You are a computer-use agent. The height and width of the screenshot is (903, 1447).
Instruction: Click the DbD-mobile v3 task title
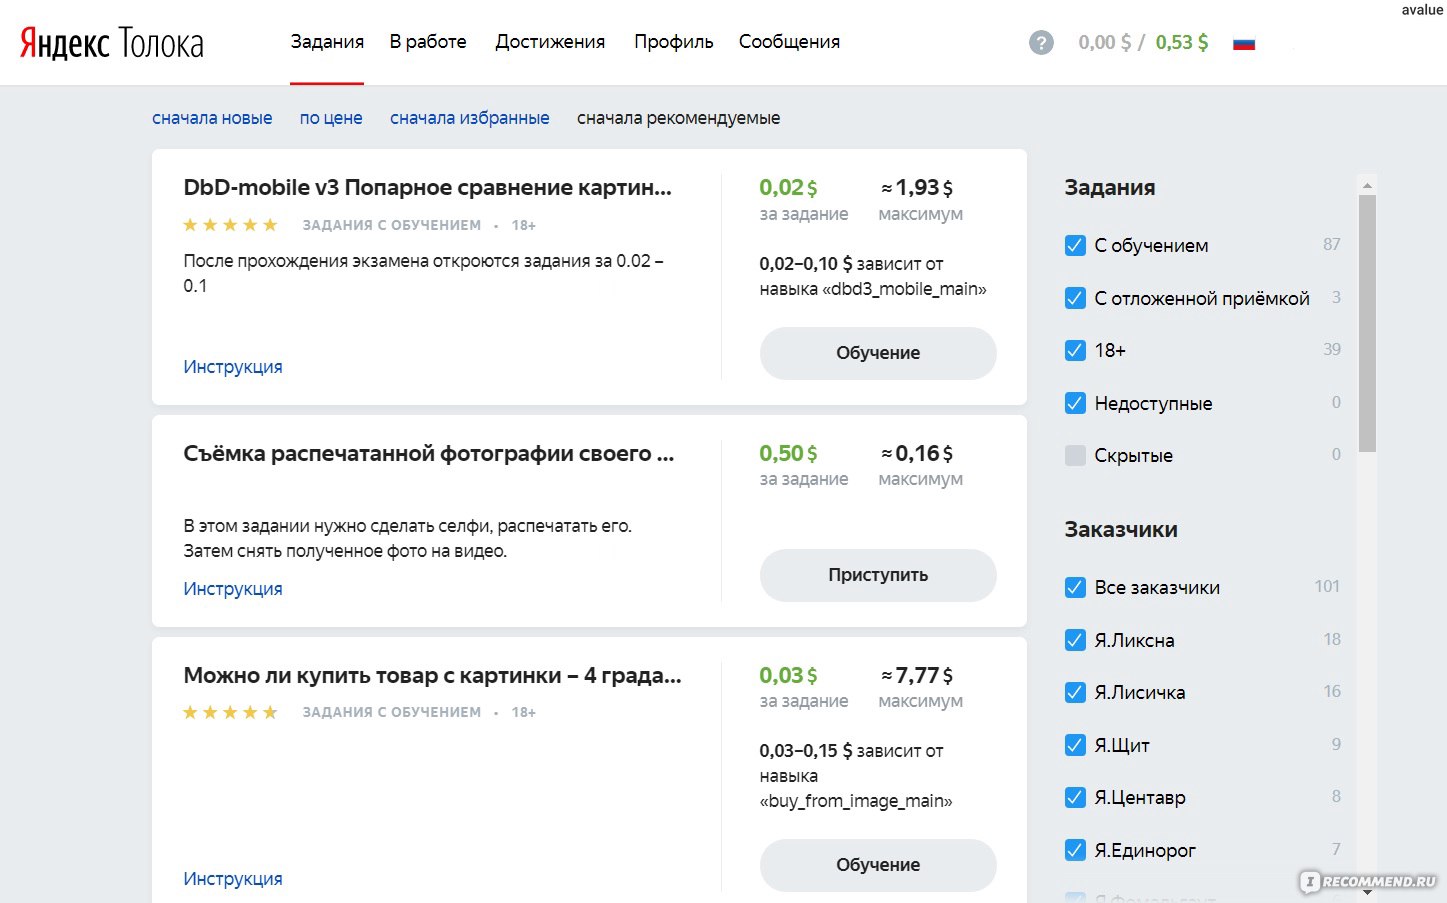tap(428, 188)
